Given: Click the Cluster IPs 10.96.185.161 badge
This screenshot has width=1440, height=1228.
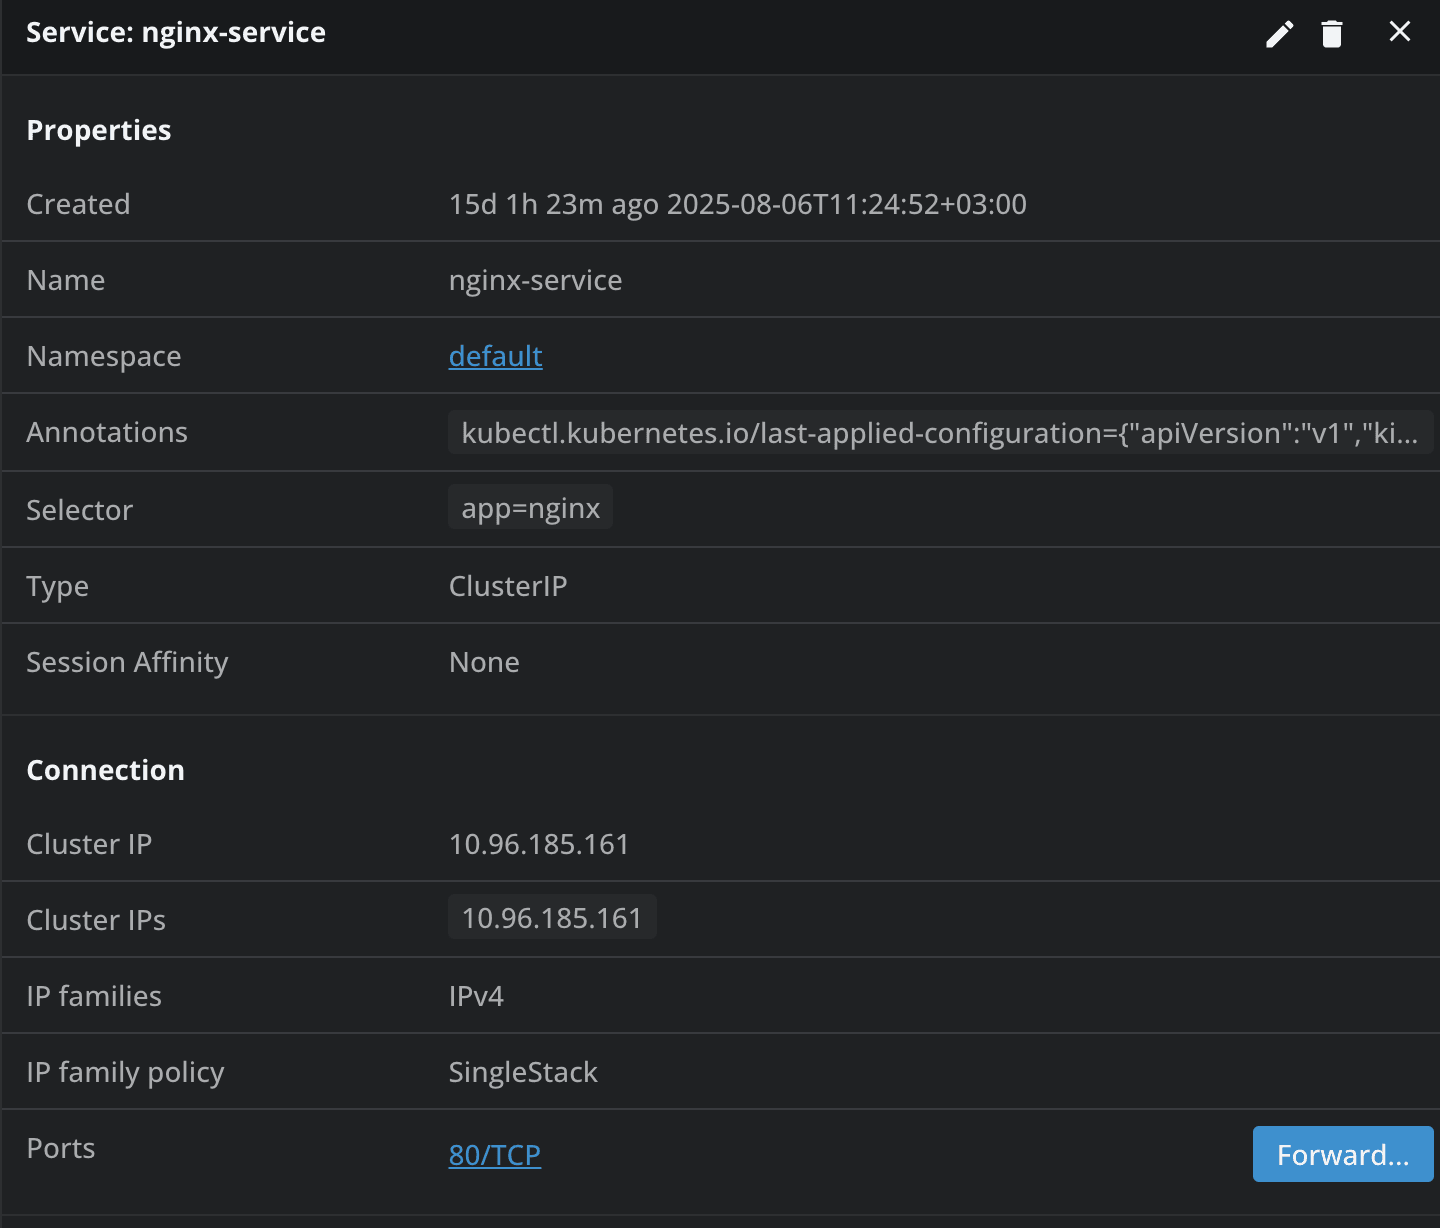Looking at the screenshot, I should pos(552,917).
